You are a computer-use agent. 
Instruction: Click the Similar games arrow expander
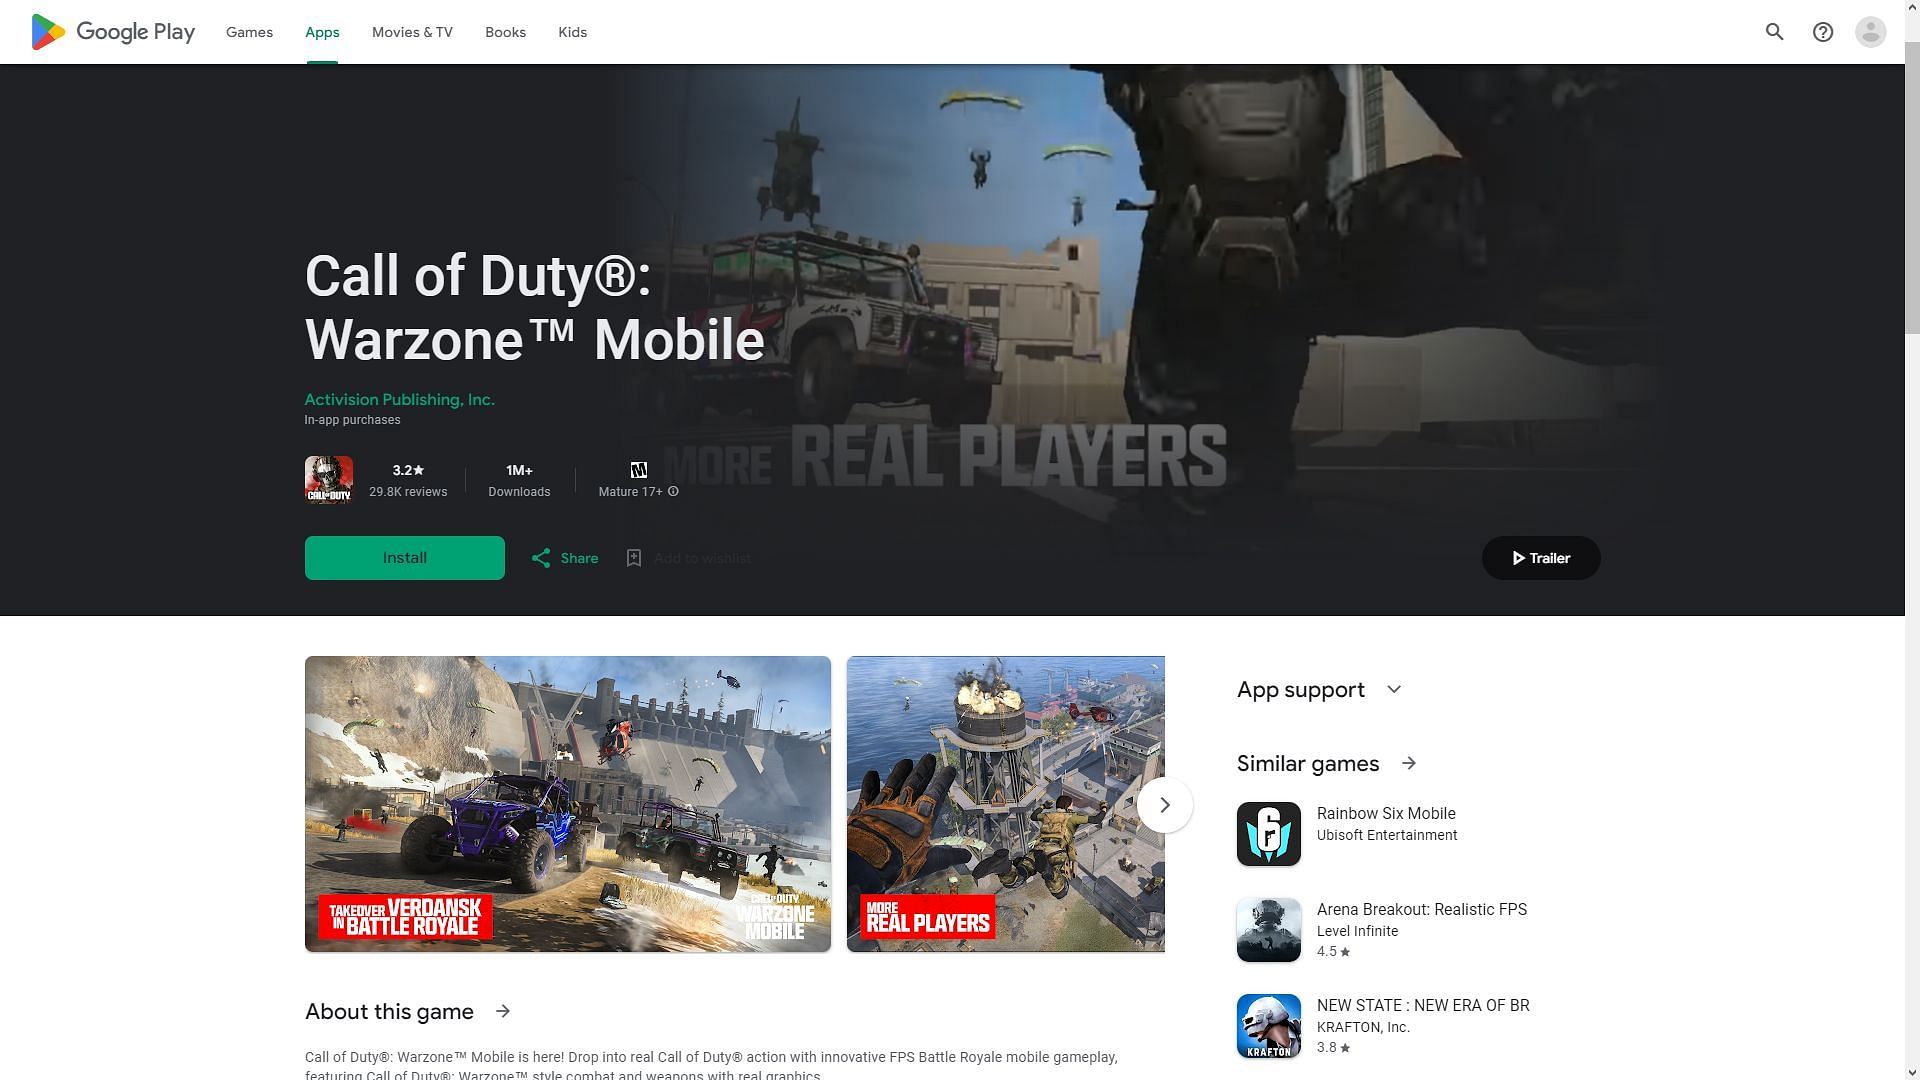tap(1408, 764)
